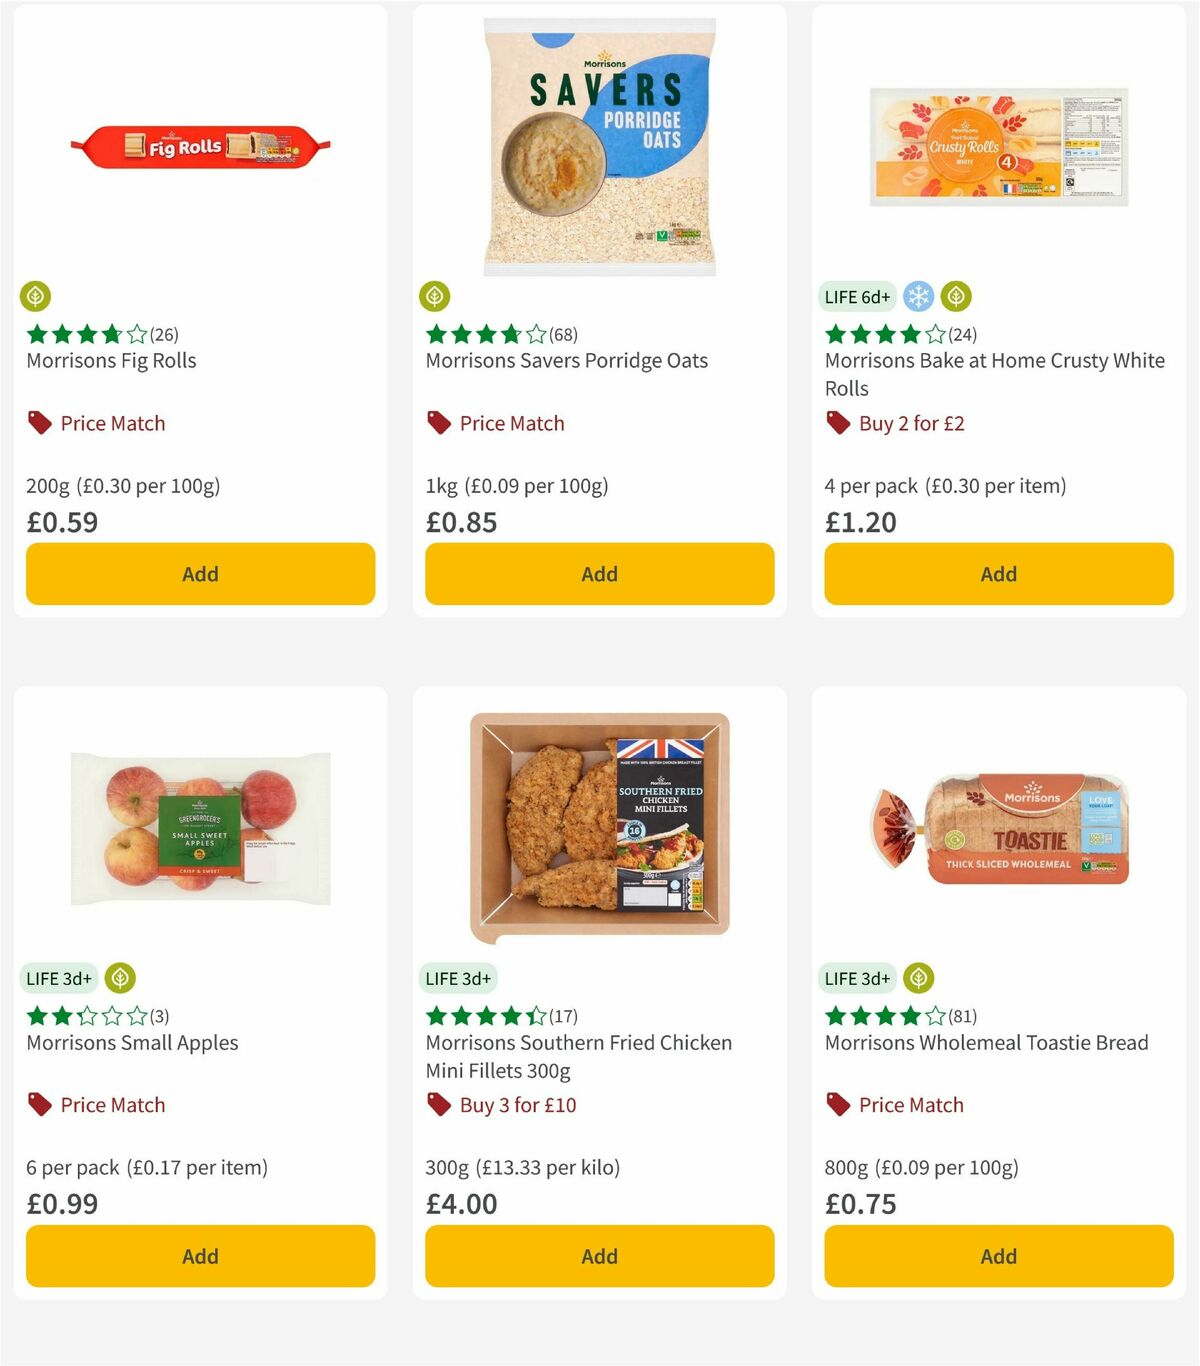Image resolution: width=1200 pixels, height=1366 pixels.
Task: Click the fourth star in Fig Rolls rating
Action: (115, 334)
